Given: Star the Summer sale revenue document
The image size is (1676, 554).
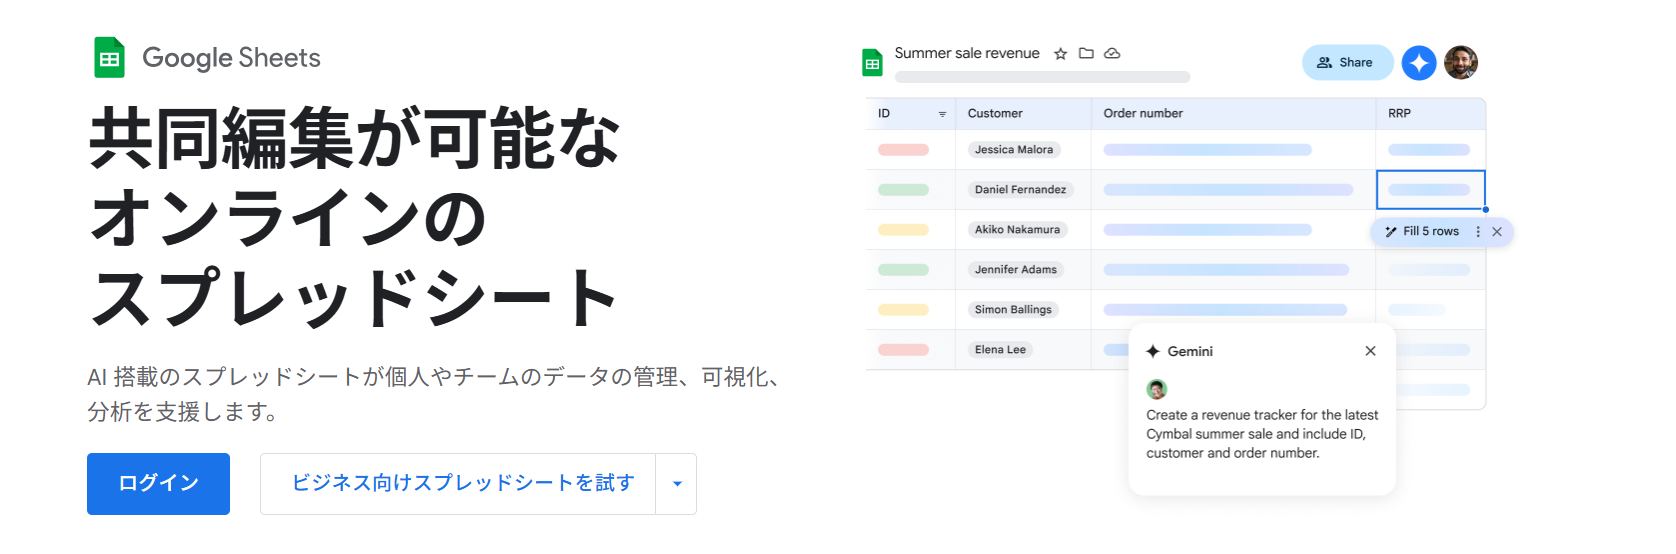Looking at the screenshot, I should 1061,54.
